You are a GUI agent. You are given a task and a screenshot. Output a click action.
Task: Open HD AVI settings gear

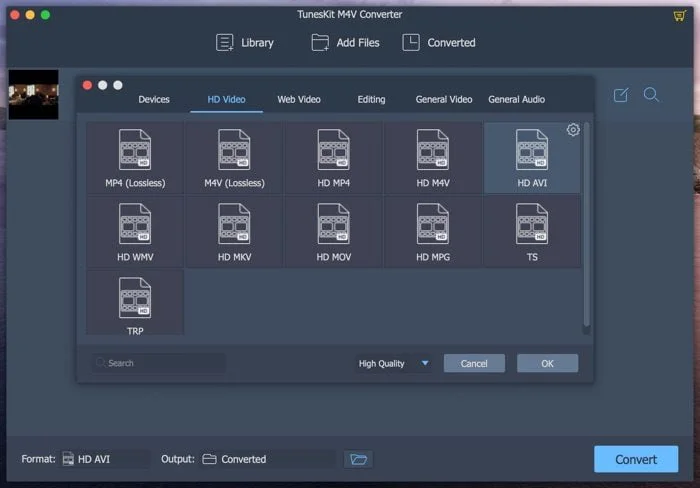(x=573, y=130)
